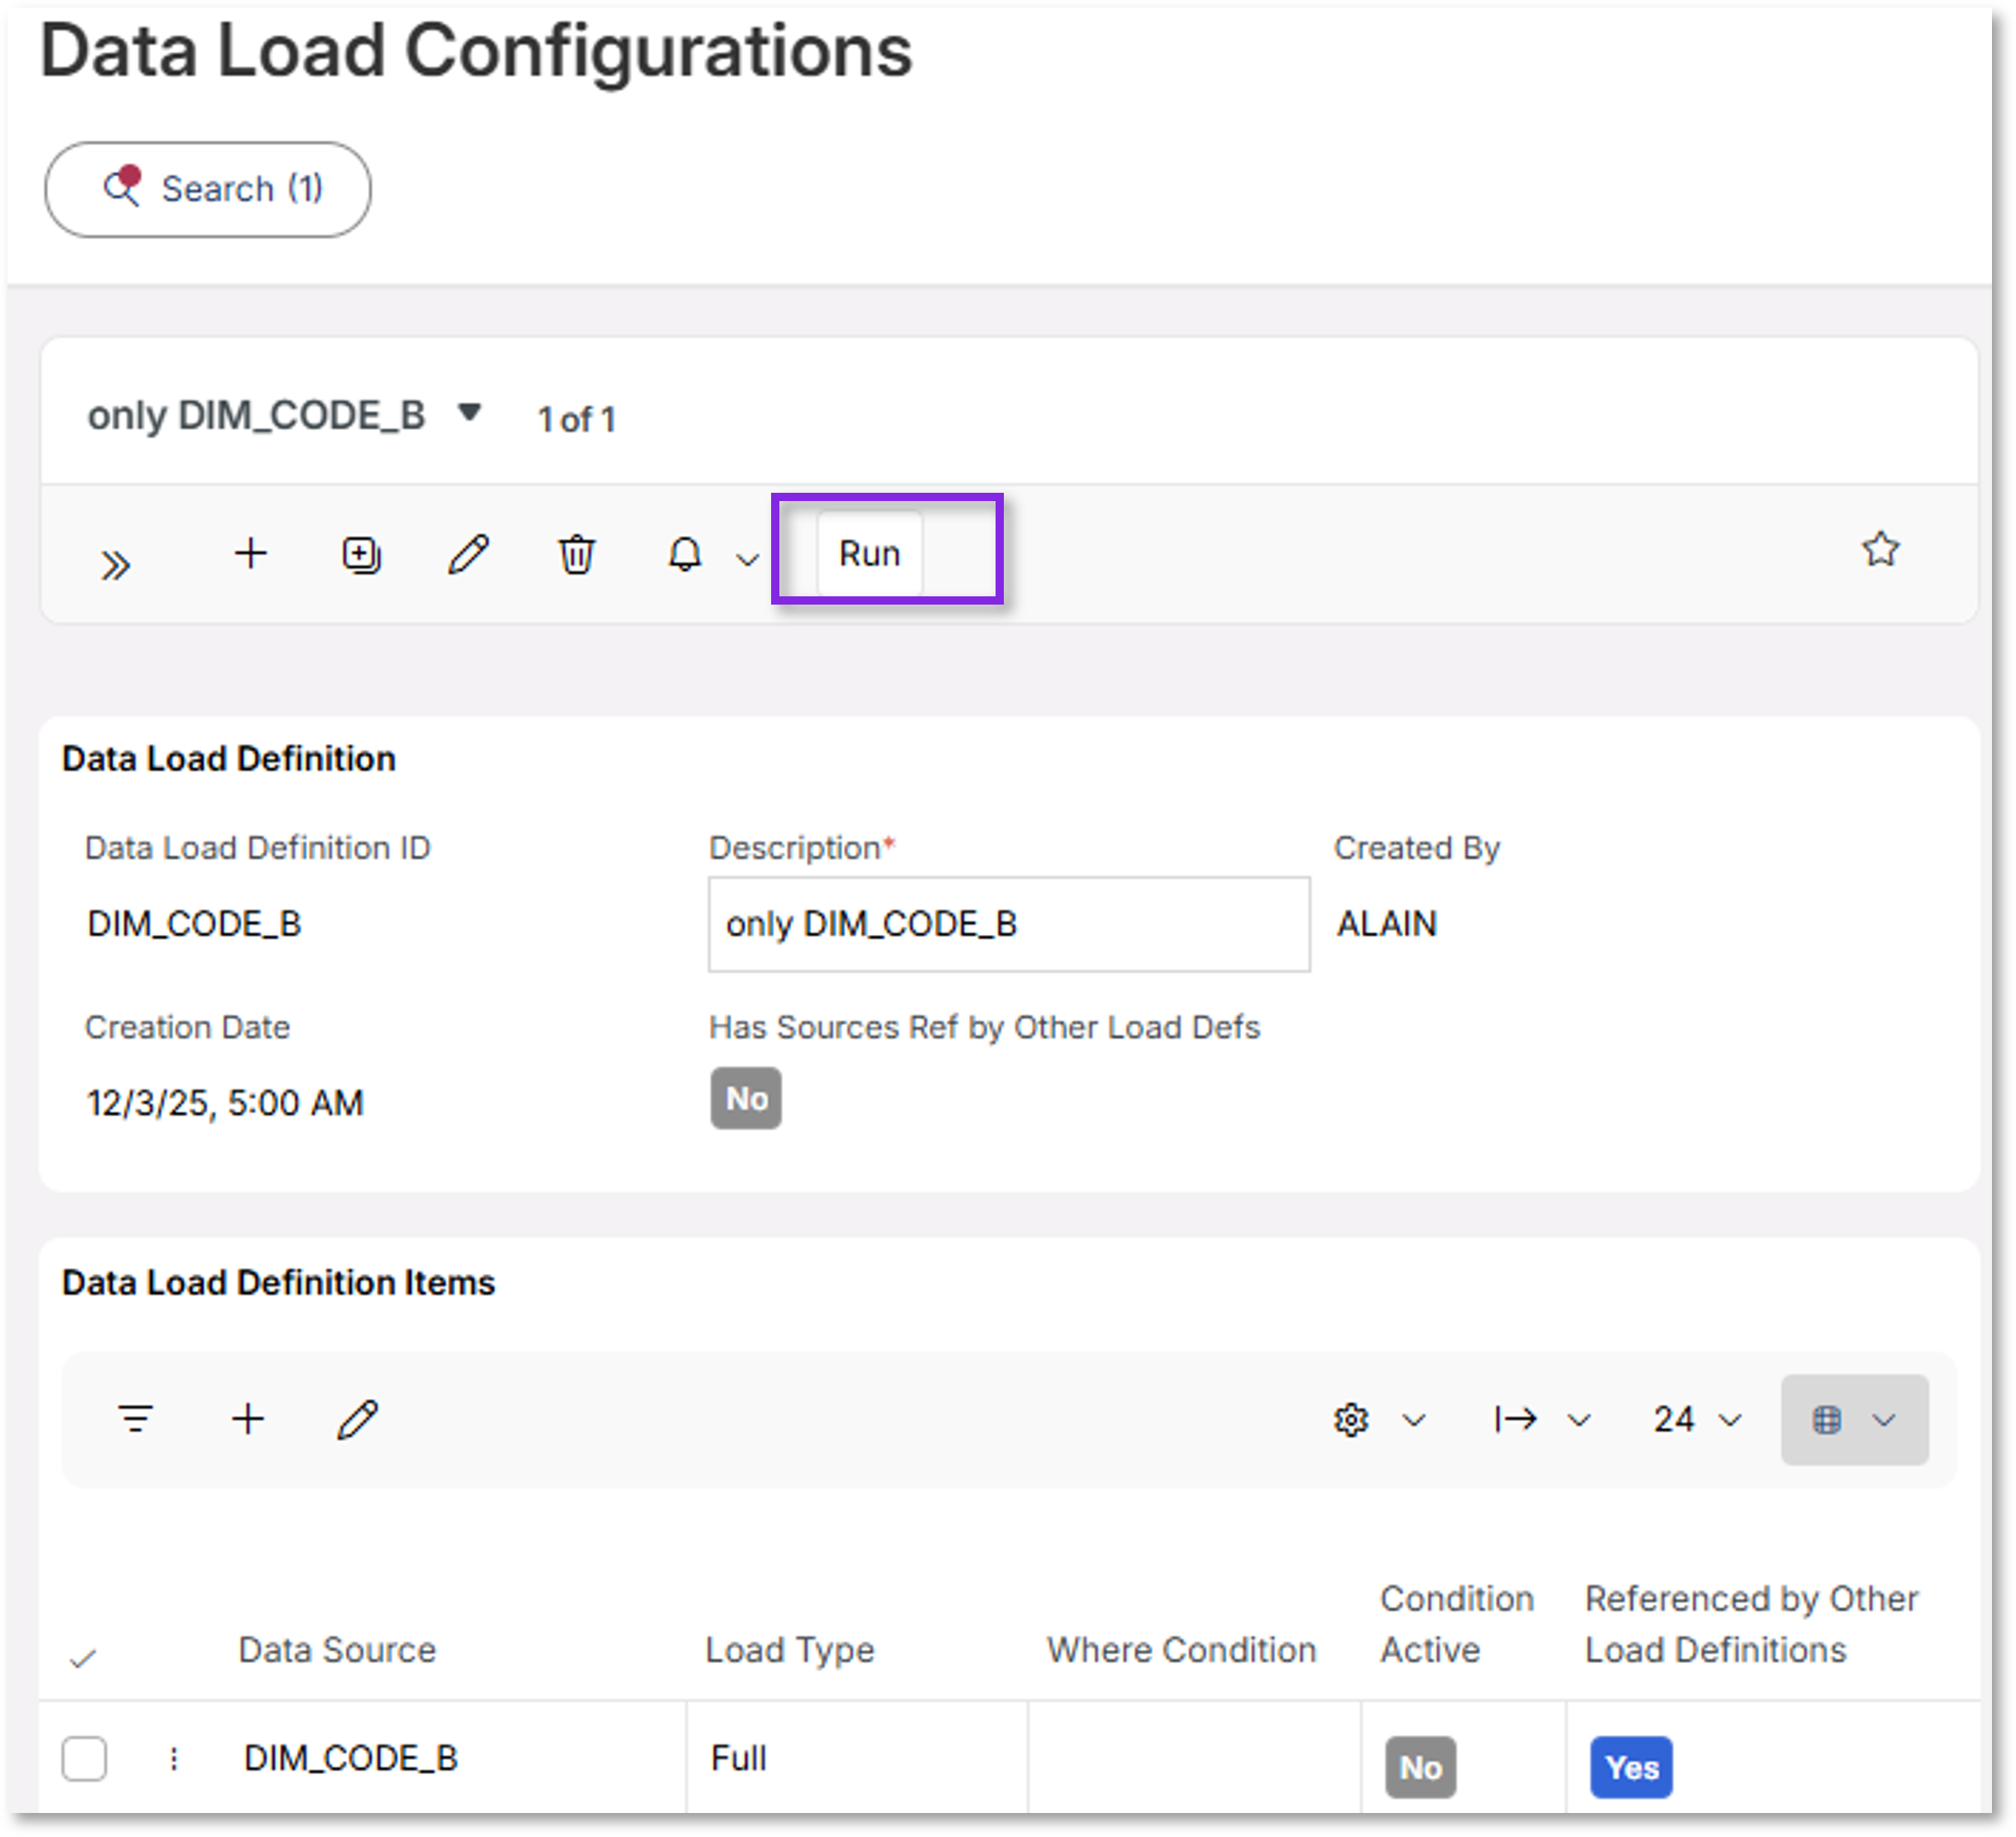Toggle the select-all checkmark in table header

82,1659
